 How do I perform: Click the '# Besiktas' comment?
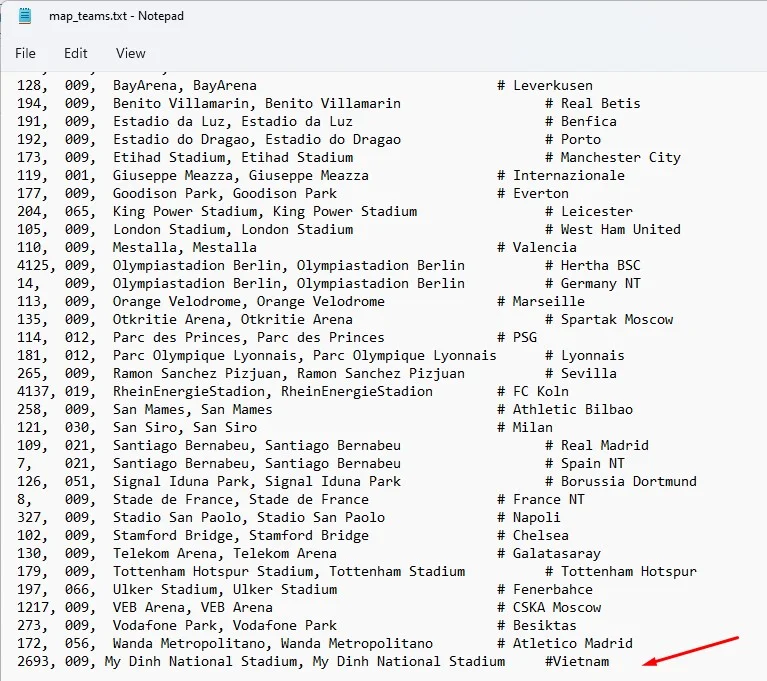pyautogui.click(x=537, y=626)
